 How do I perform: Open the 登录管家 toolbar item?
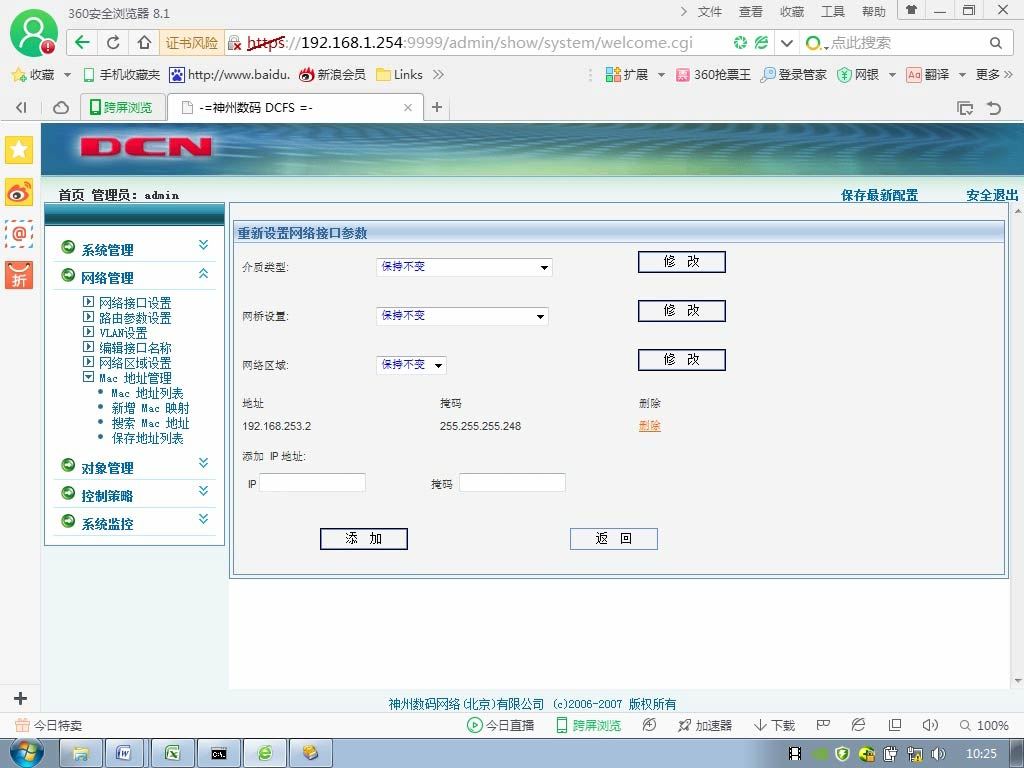click(x=793, y=75)
